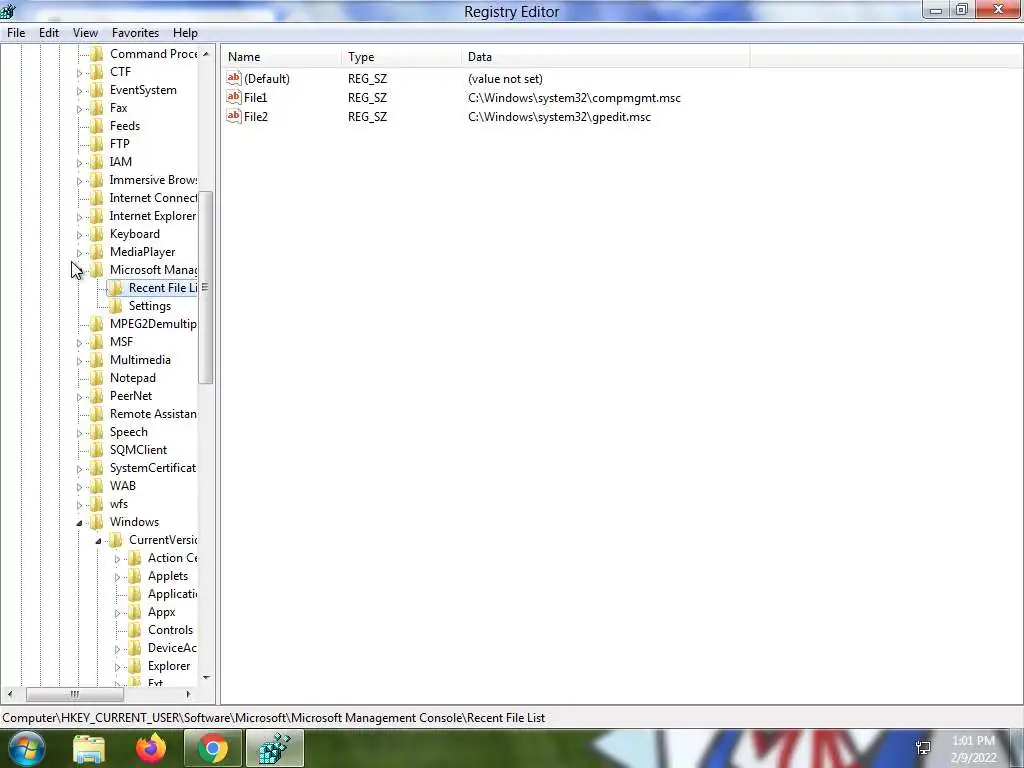This screenshot has height=768, width=1024.
Task: Expand the EventSystem key
Action: pos(79,91)
